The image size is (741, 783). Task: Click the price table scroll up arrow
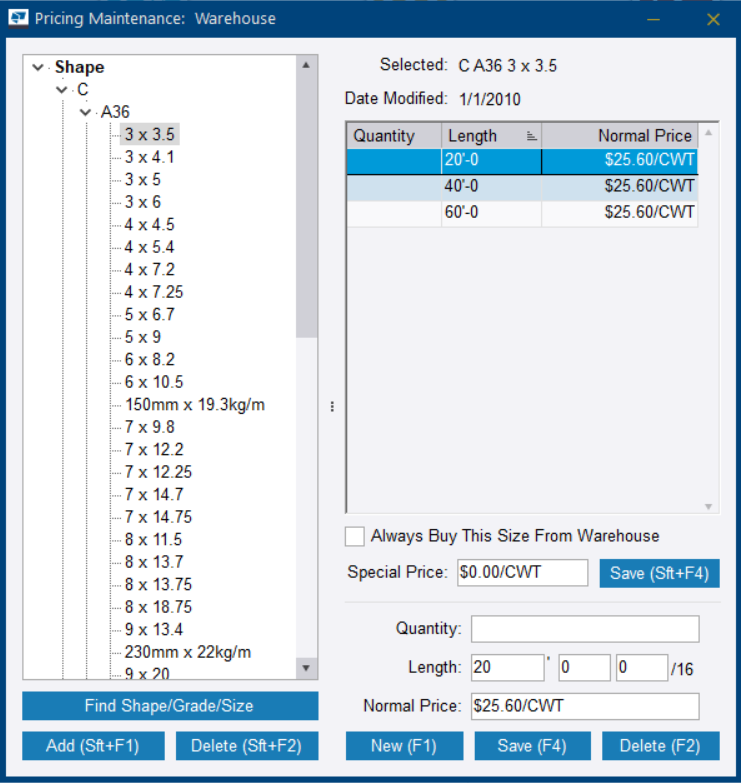[708, 133]
